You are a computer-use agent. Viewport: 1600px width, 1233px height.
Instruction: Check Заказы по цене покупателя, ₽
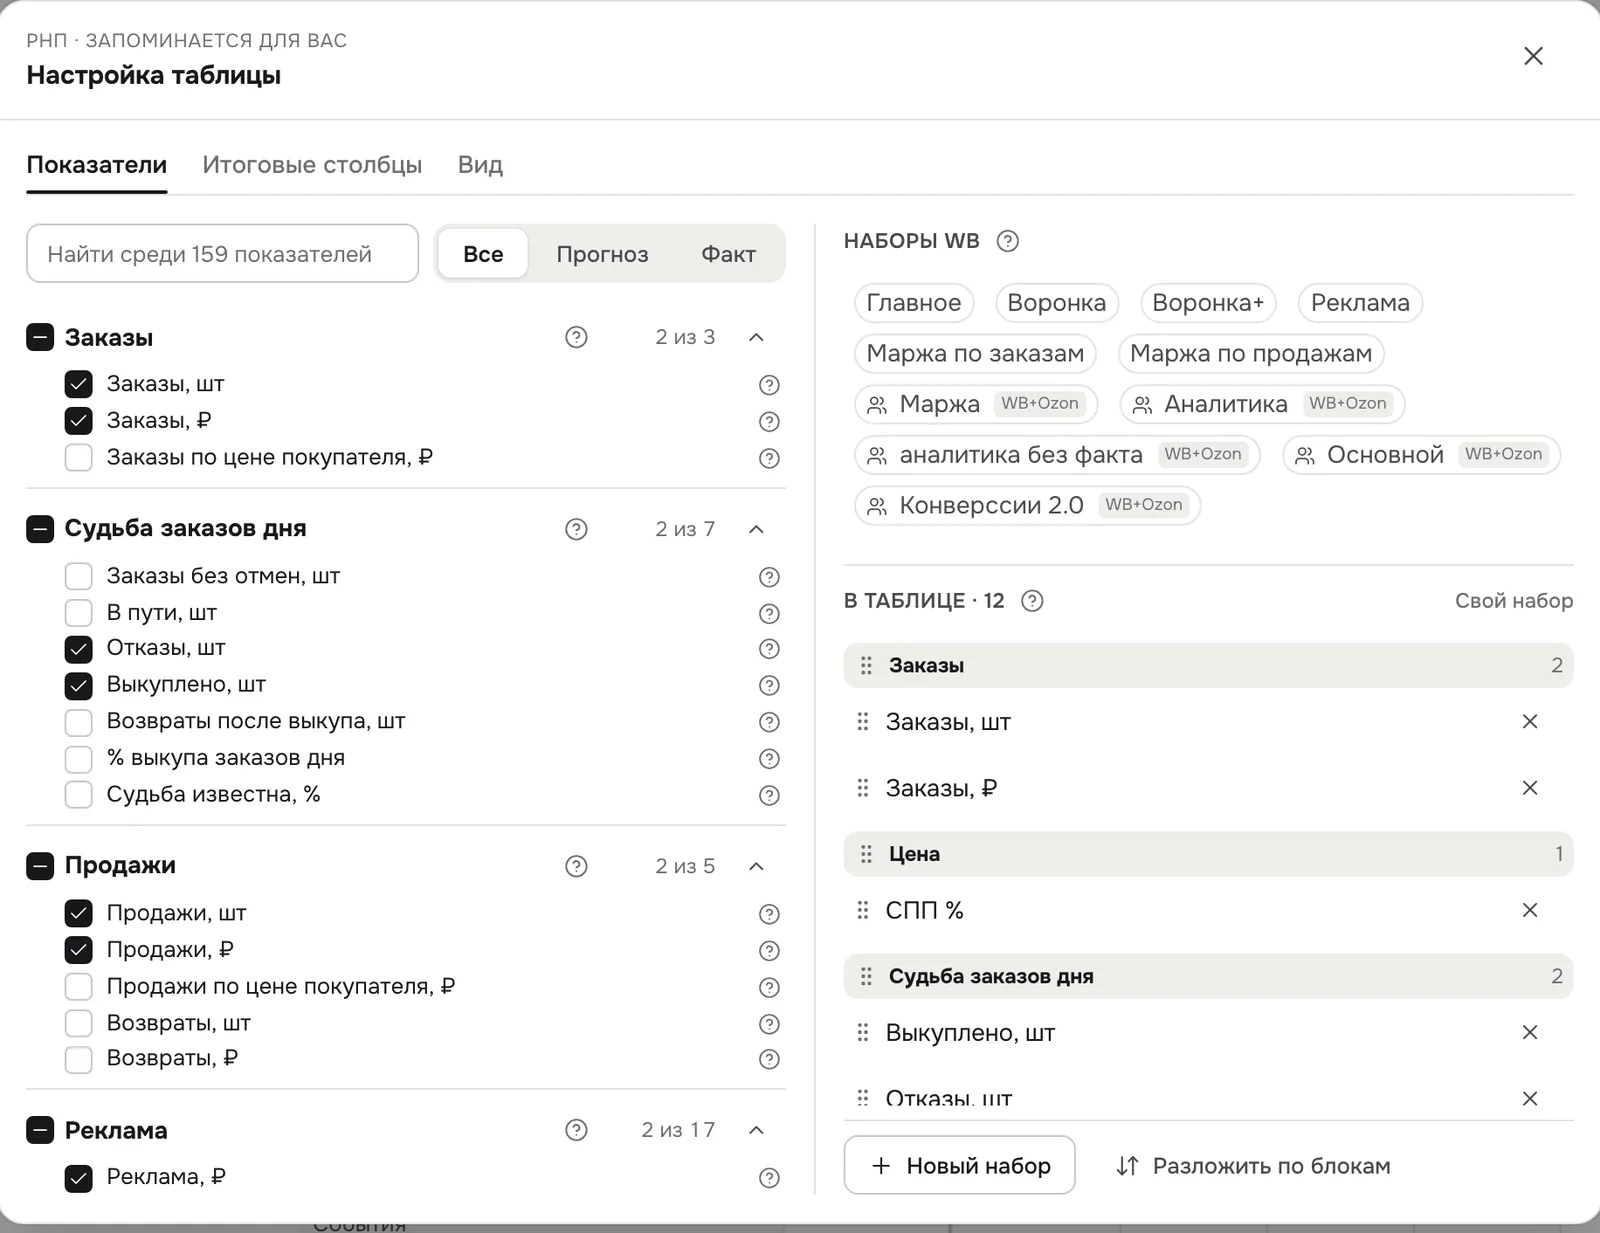pos(79,458)
